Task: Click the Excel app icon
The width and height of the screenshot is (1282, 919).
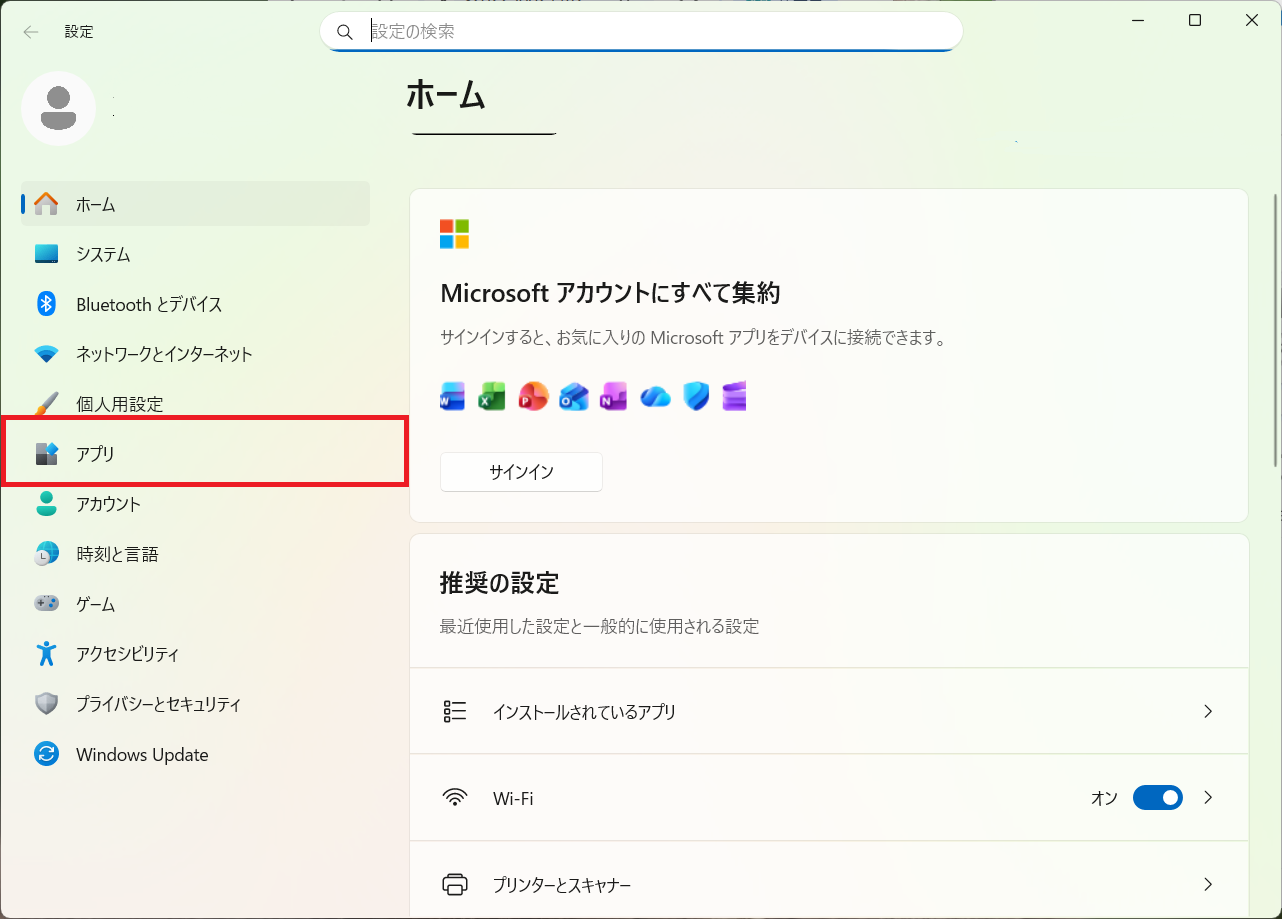Action: 493,396
